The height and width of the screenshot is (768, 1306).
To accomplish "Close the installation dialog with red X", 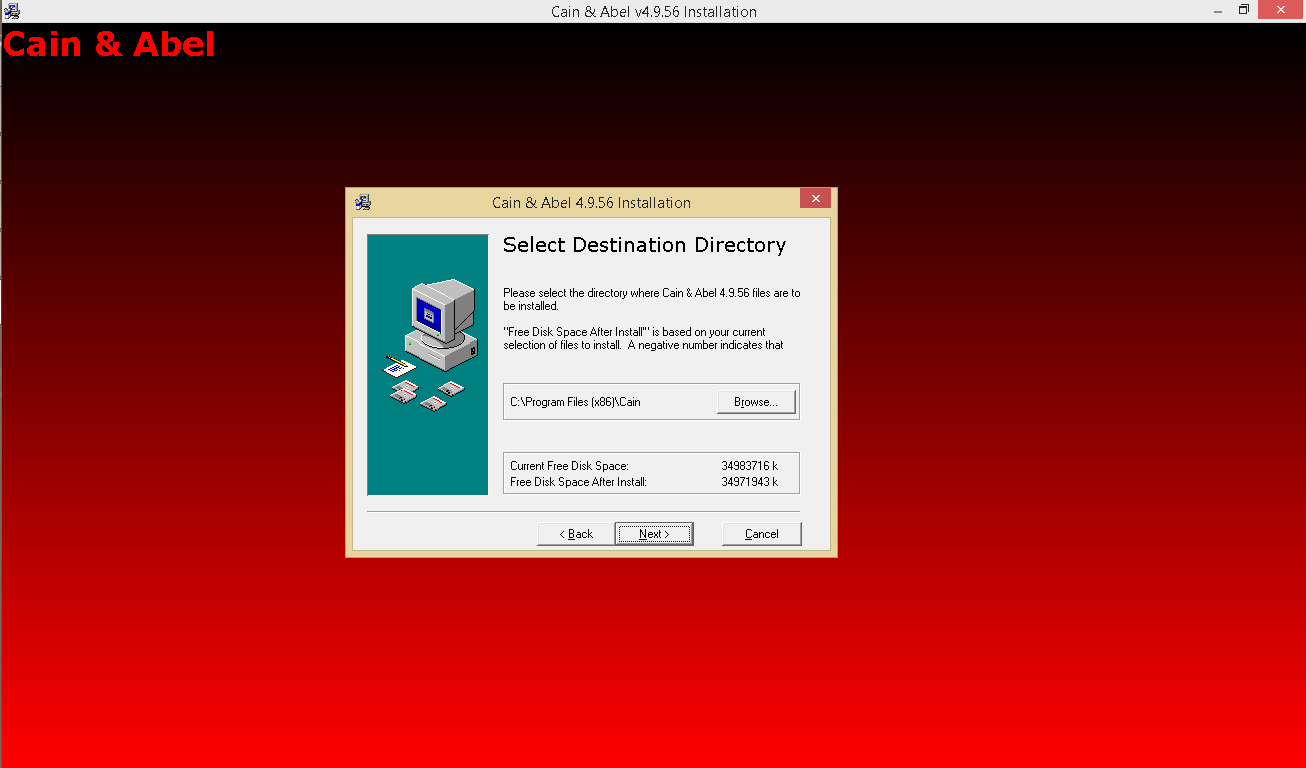I will [815, 198].
